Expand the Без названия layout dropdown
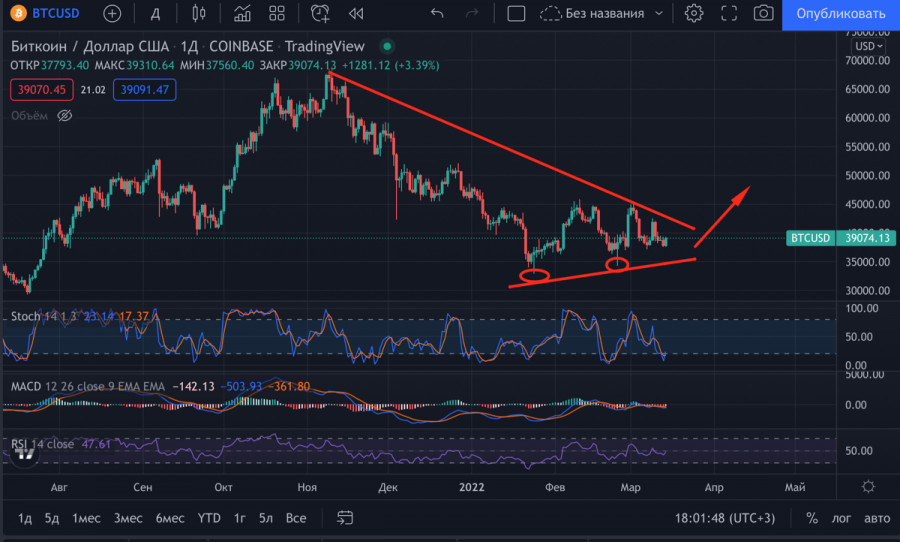 pyautogui.click(x=659, y=13)
